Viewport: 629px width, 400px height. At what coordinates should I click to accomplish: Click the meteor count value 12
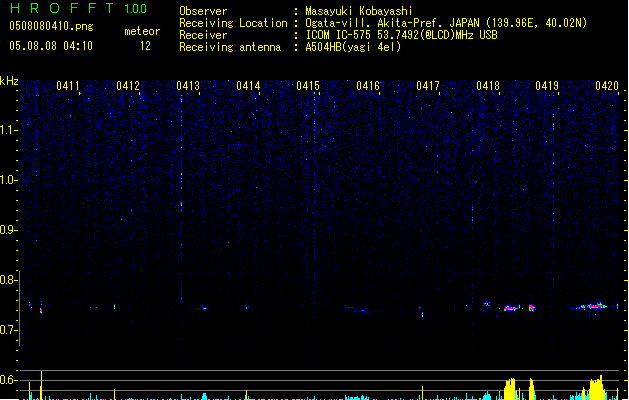tap(145, 46)
